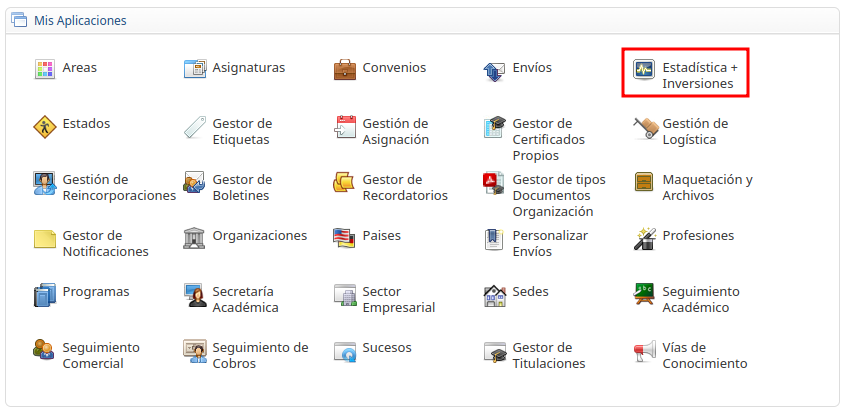Go to Paises text link

(382, 236)
